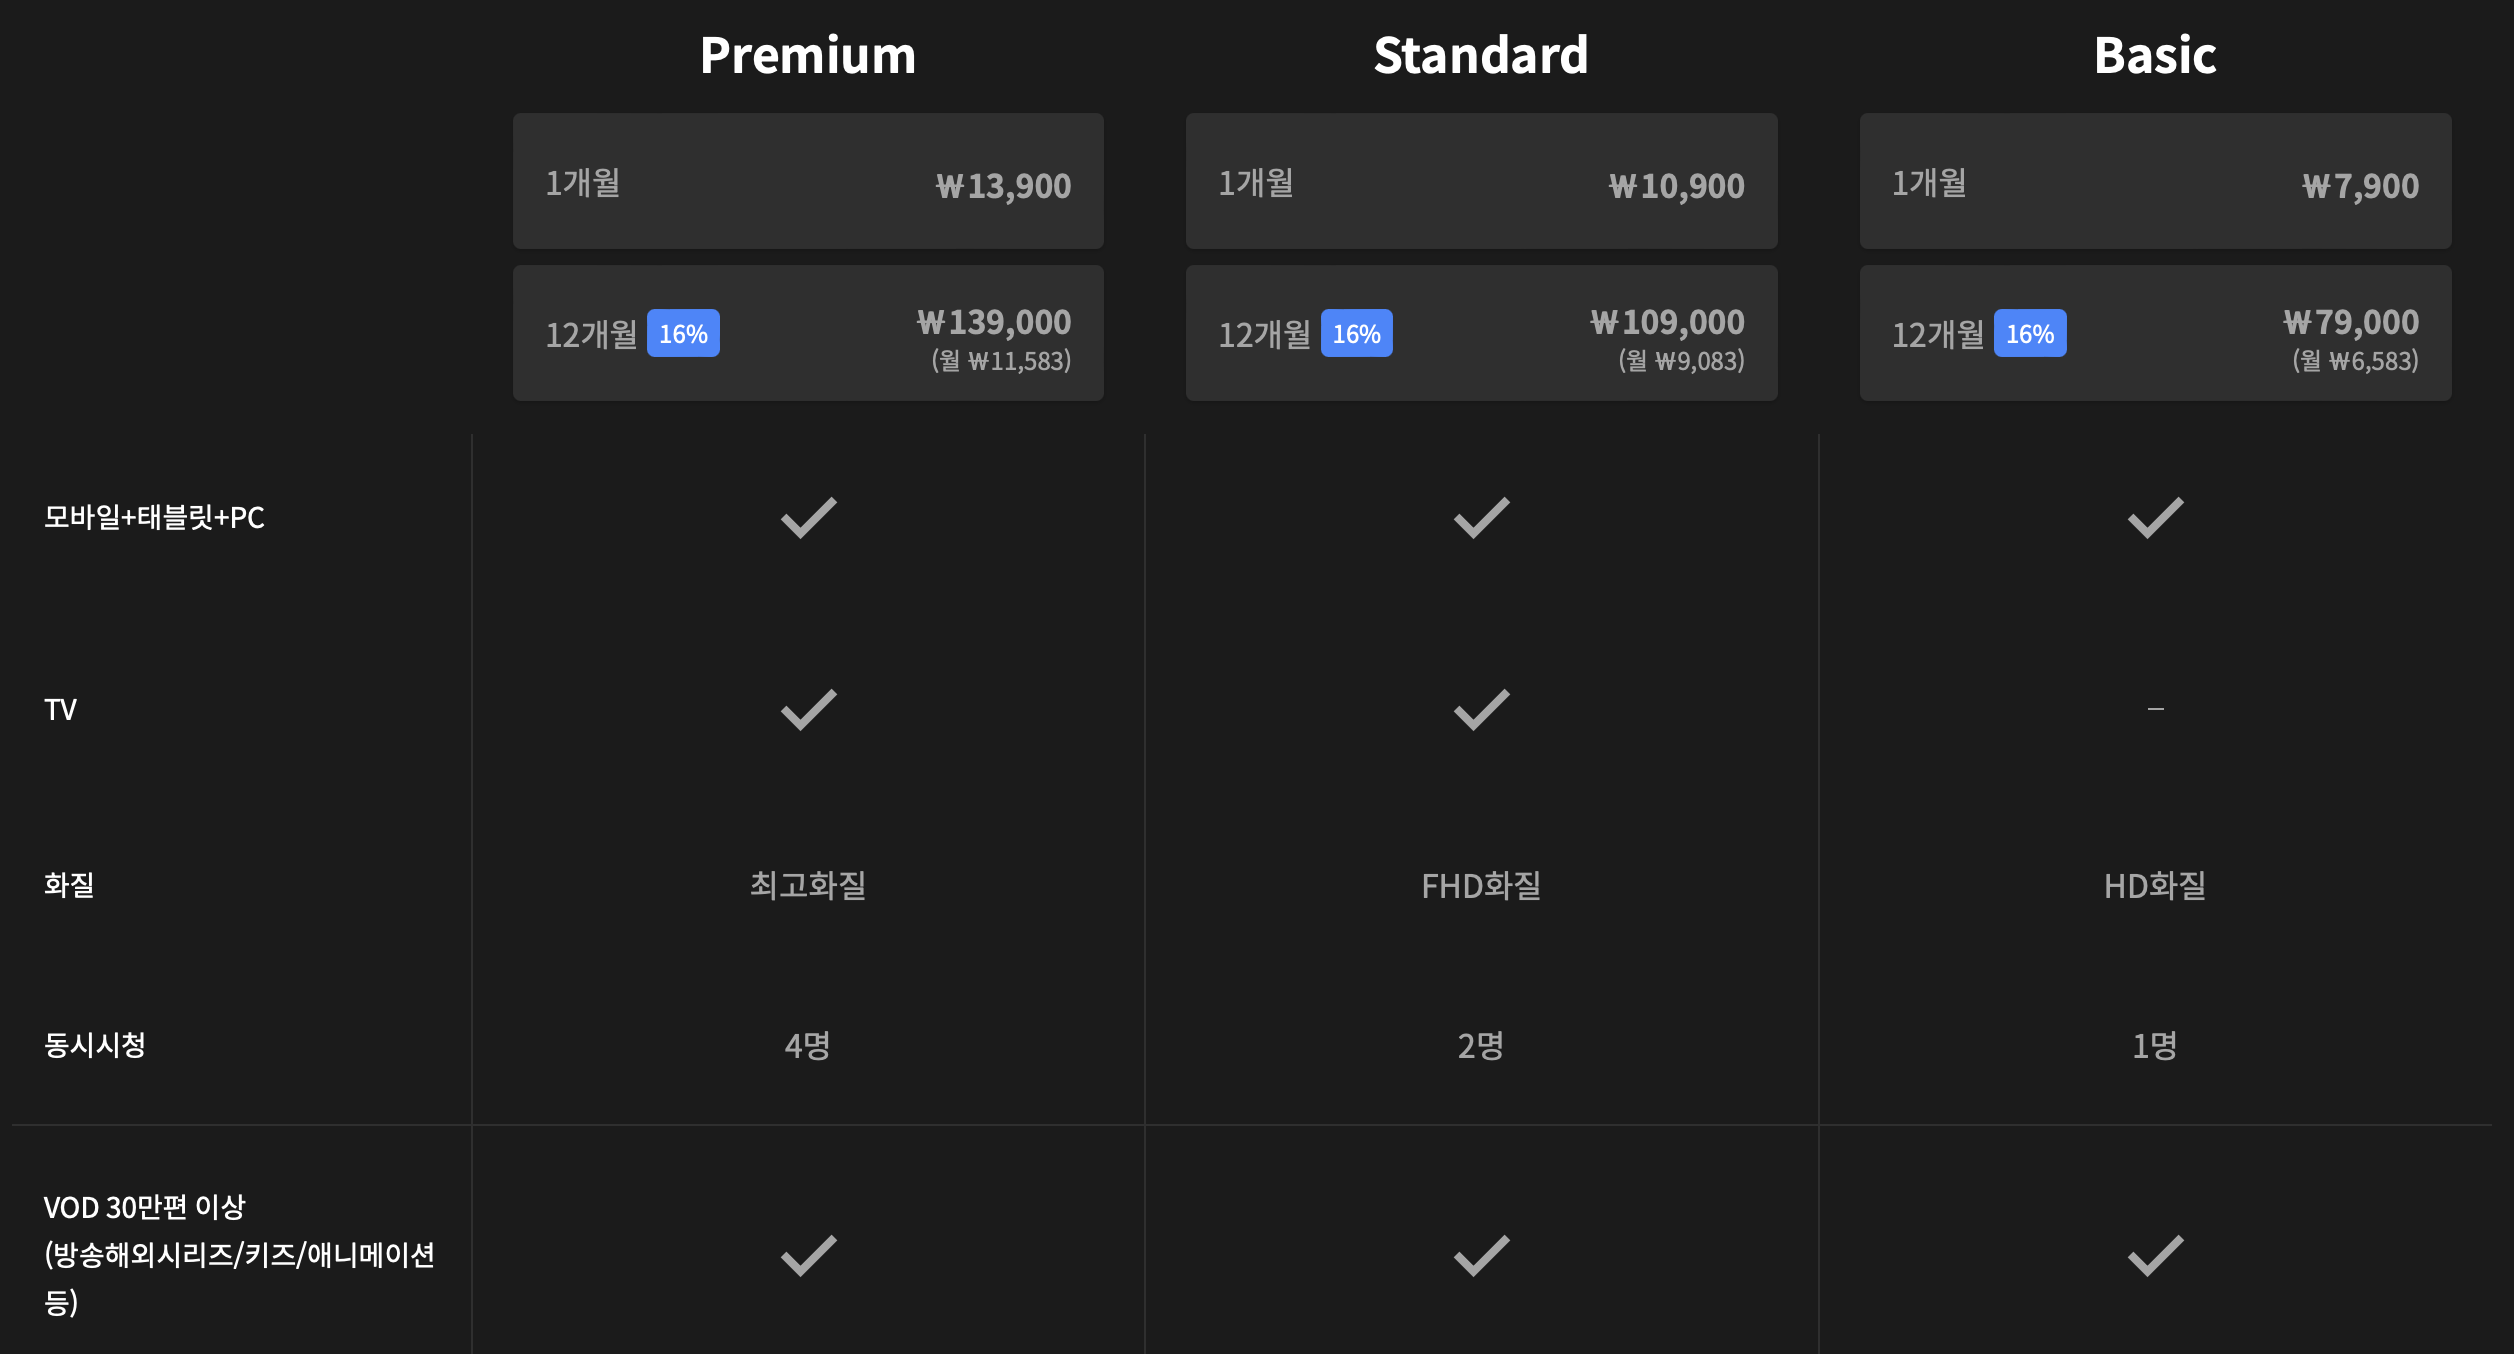Click the Standard mobile+tablet+PC checkmark
Image resolution: width=2514 pixels, height=1354 pixels.
(1479, 517)
